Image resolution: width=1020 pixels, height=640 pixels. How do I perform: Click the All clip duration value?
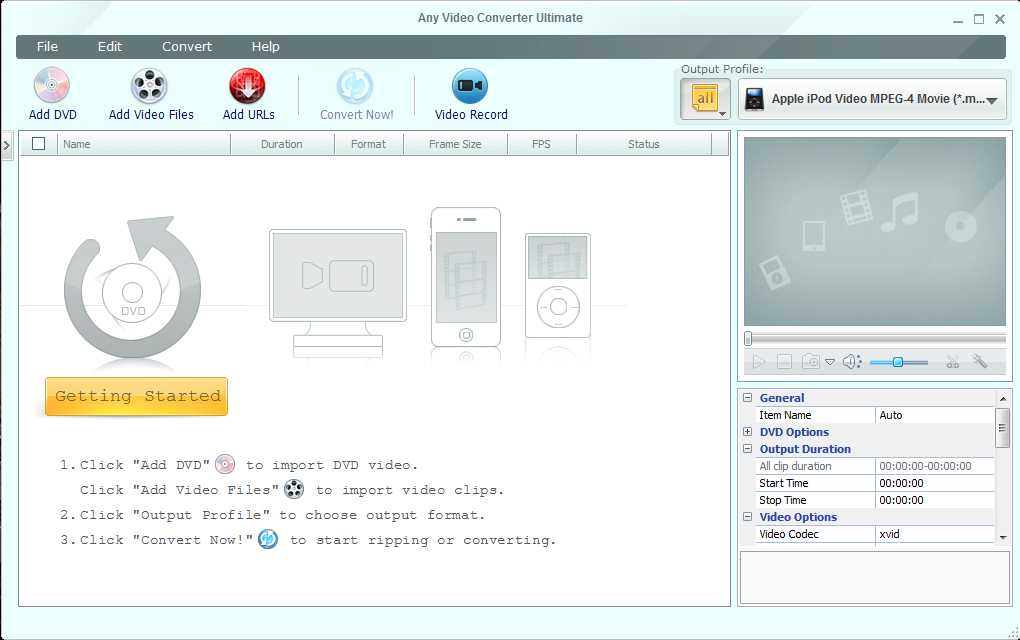click(x=935, y=466)
